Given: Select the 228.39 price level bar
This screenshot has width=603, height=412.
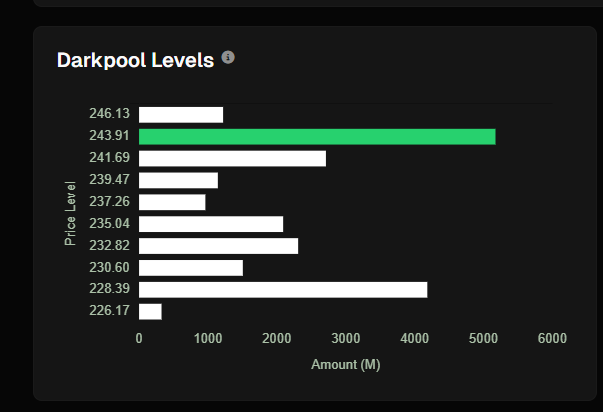Looking at the screenshot, I should tap(283, 290).
